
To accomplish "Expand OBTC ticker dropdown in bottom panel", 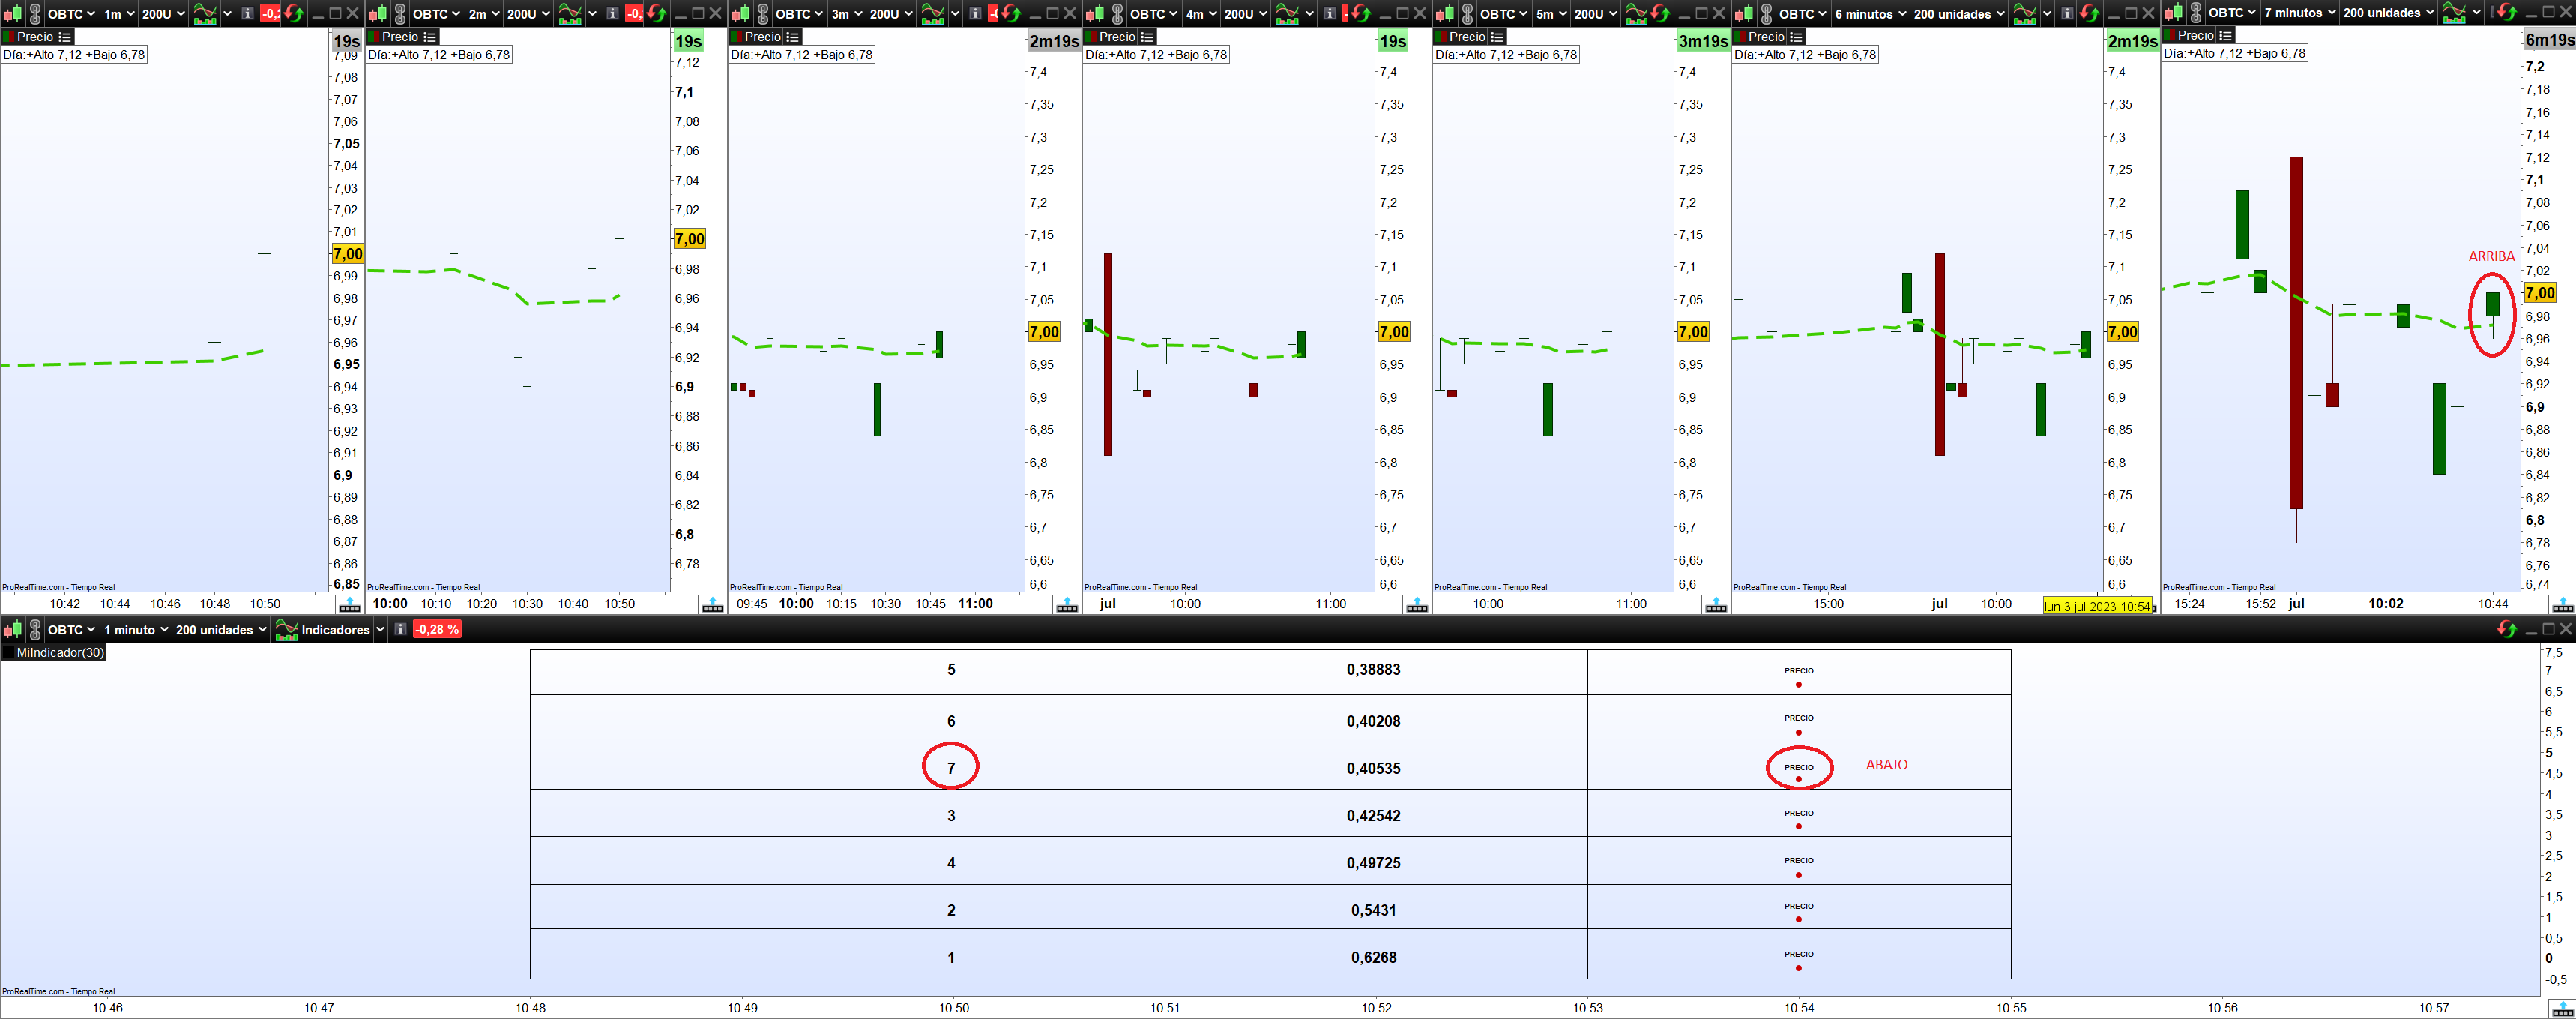I will (71, 629).
